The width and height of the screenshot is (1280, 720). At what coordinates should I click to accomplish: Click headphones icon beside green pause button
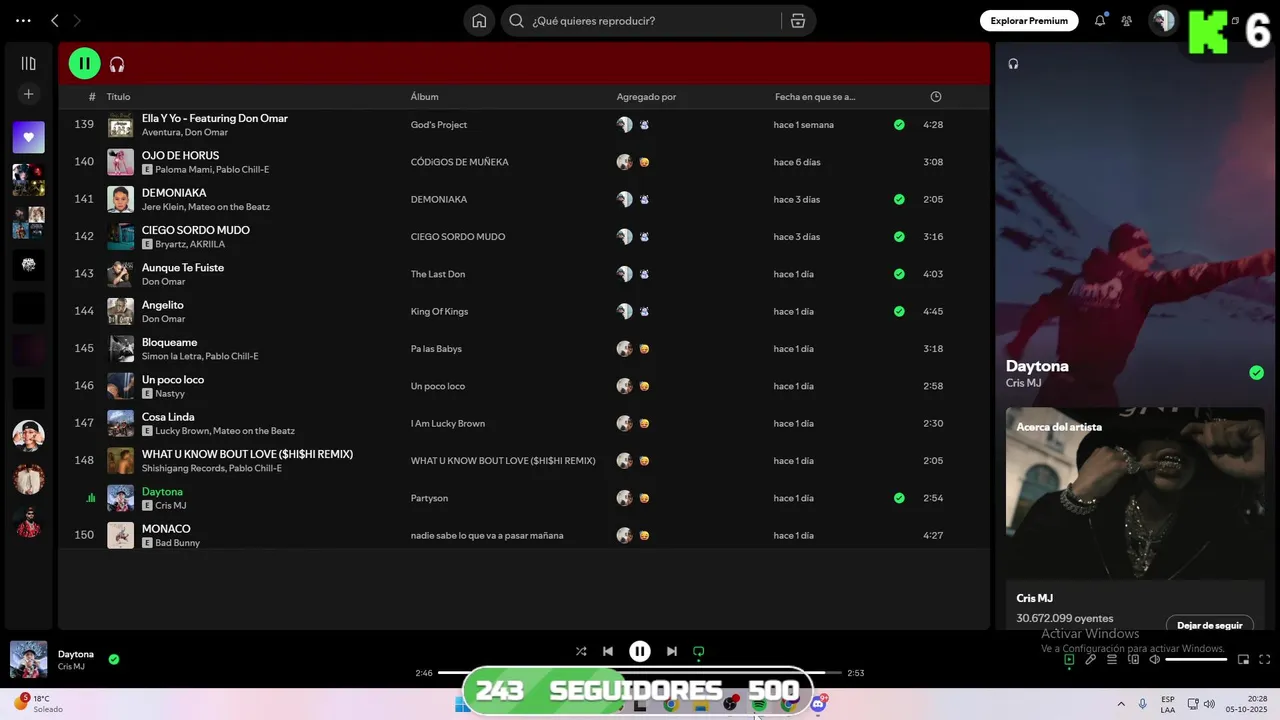117,64
